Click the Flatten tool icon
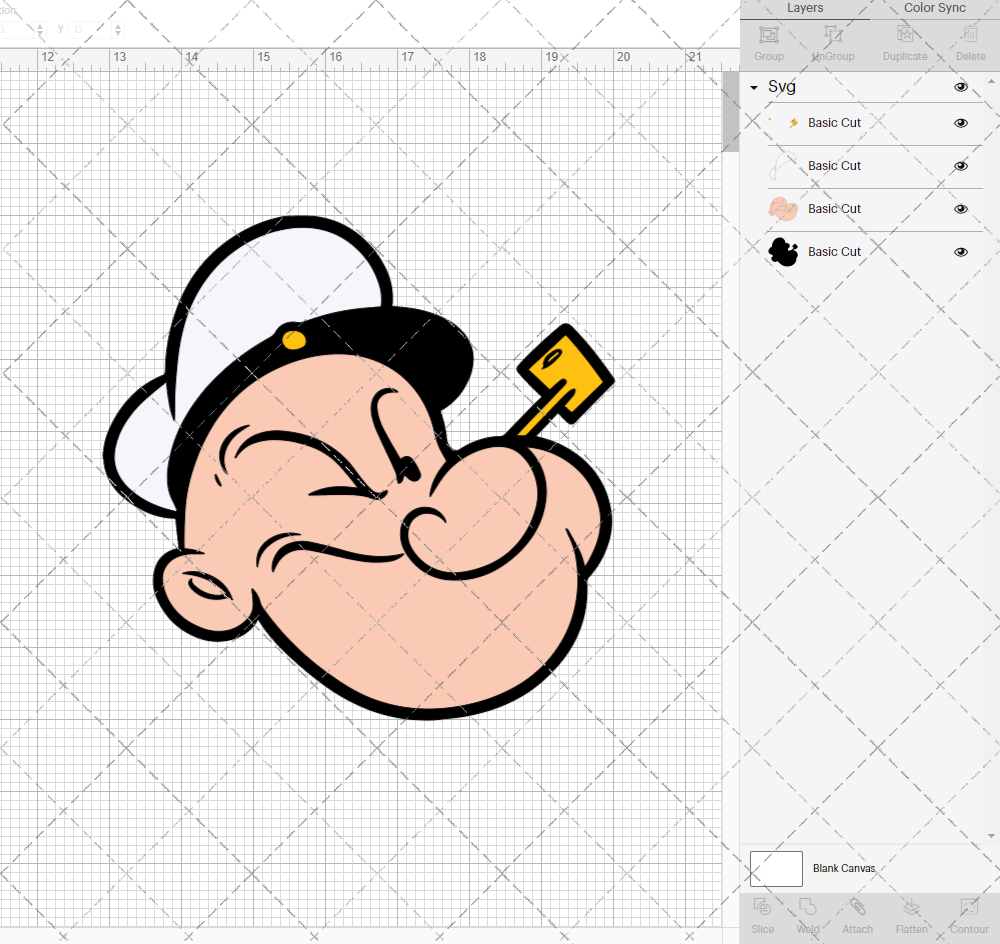This screenshot has width=1000, height=944. click(x=911, y=907)
